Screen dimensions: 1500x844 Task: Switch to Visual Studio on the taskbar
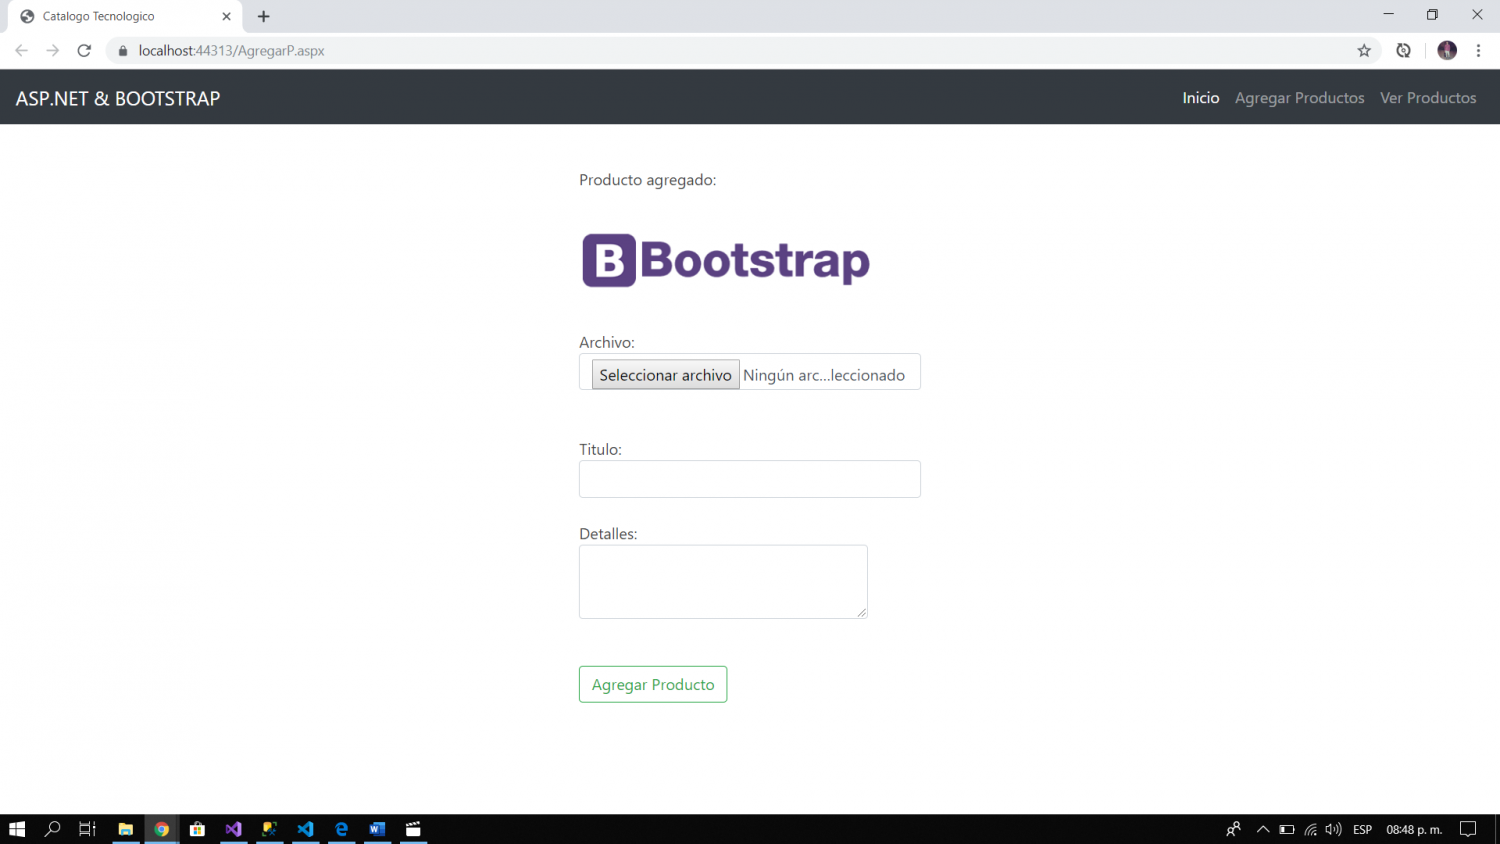(x=234, y=829)
